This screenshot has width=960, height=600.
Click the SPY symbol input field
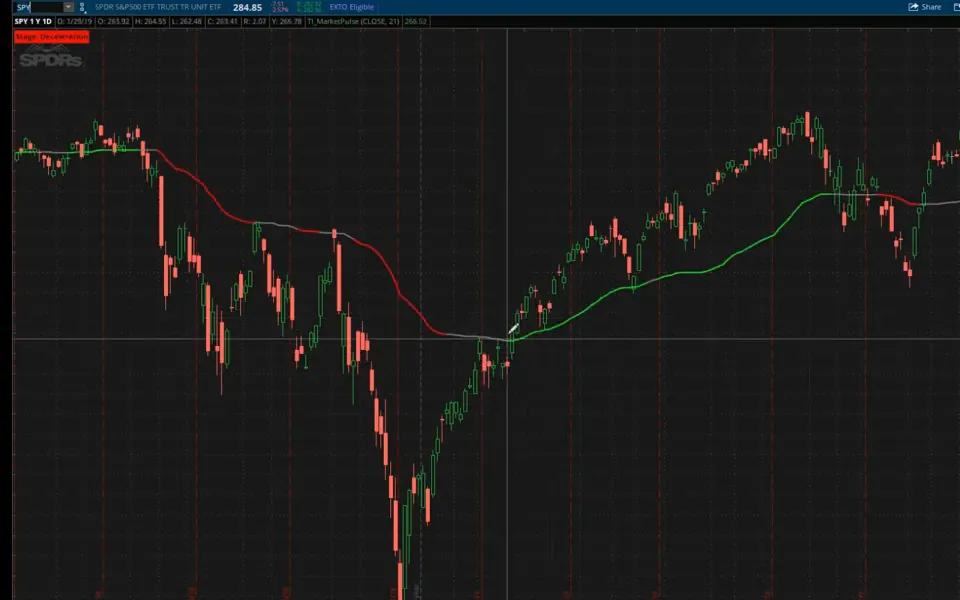[38, 7]
